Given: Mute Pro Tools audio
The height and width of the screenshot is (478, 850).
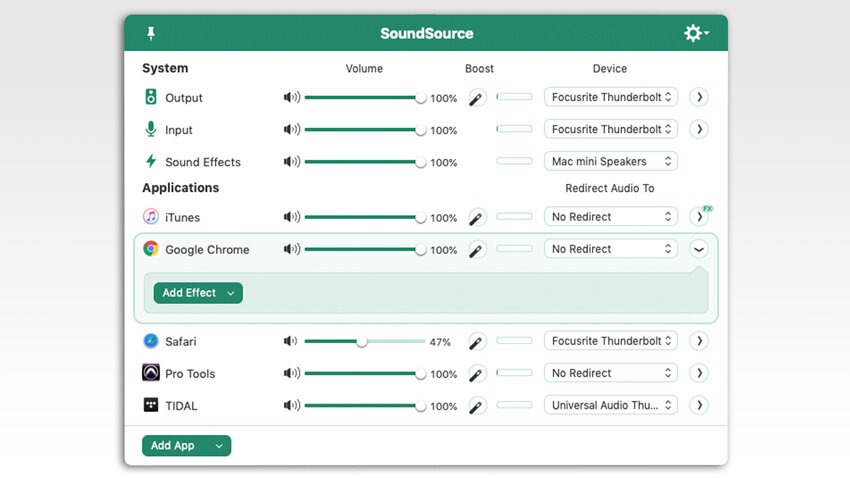Looking at the screenshot, I should click(292, 373).
